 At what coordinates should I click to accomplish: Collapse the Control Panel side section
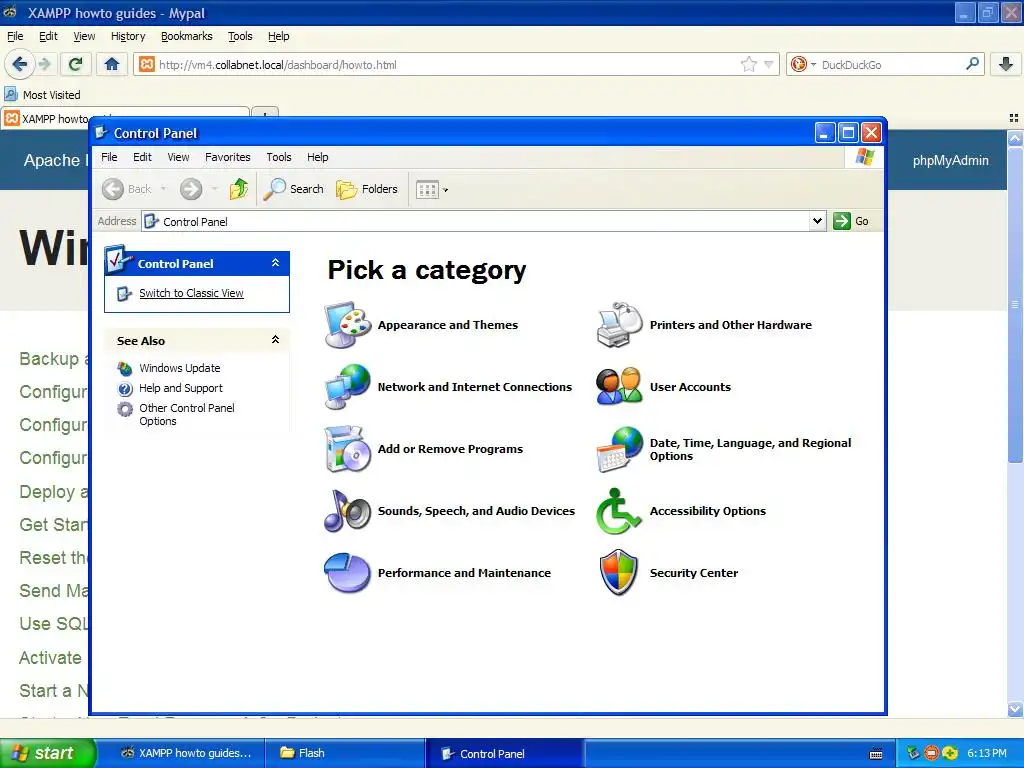tap(276, 263)
